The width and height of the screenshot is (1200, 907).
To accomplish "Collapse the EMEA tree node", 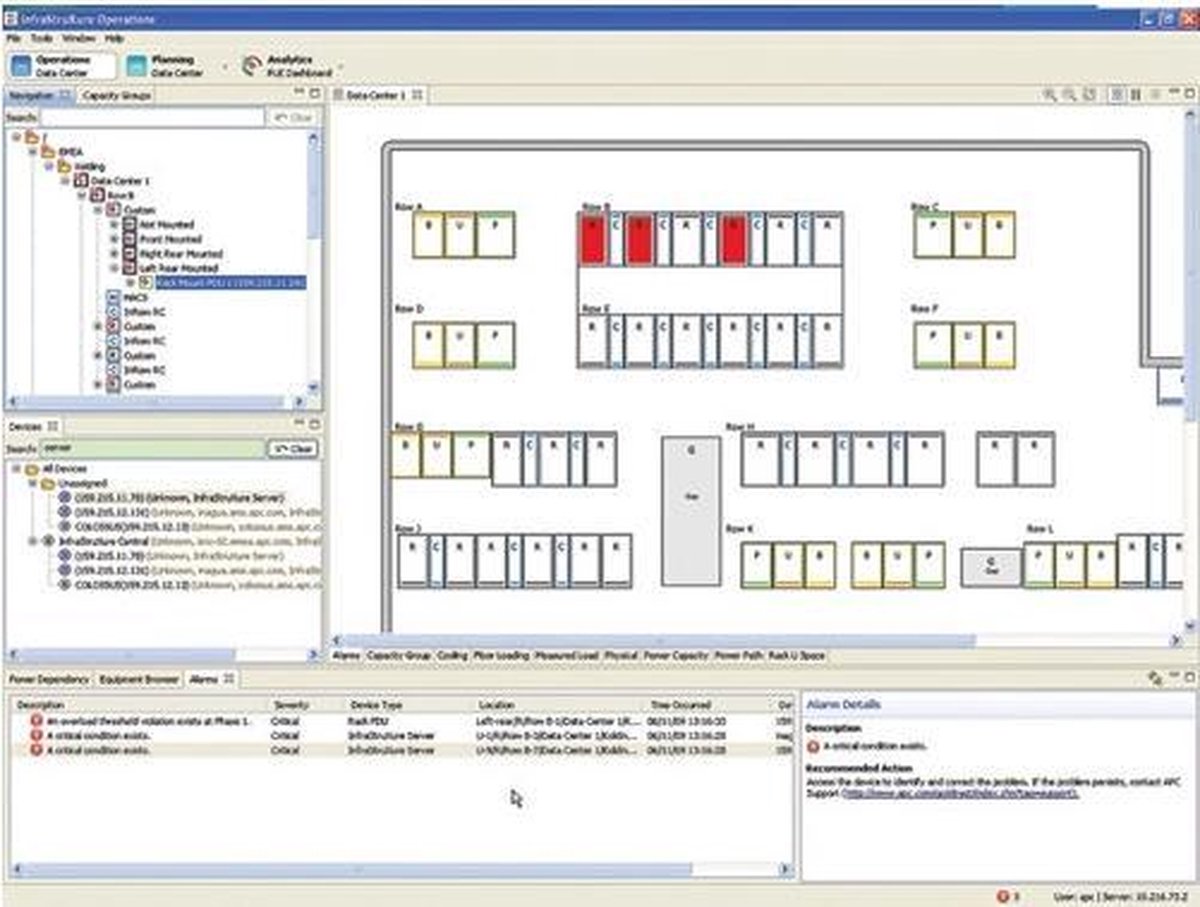I will tap(33, 152).
